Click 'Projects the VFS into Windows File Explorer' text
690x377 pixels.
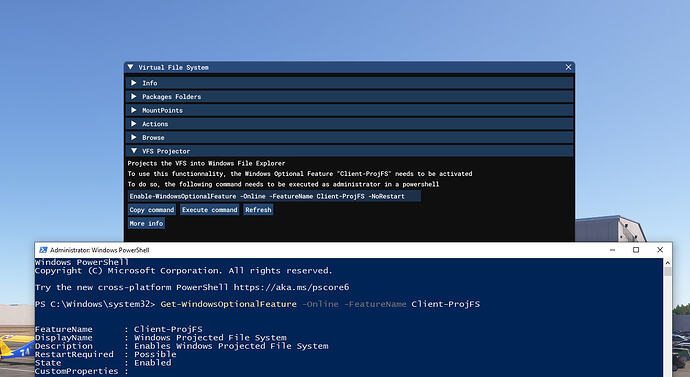coord(206,163)
